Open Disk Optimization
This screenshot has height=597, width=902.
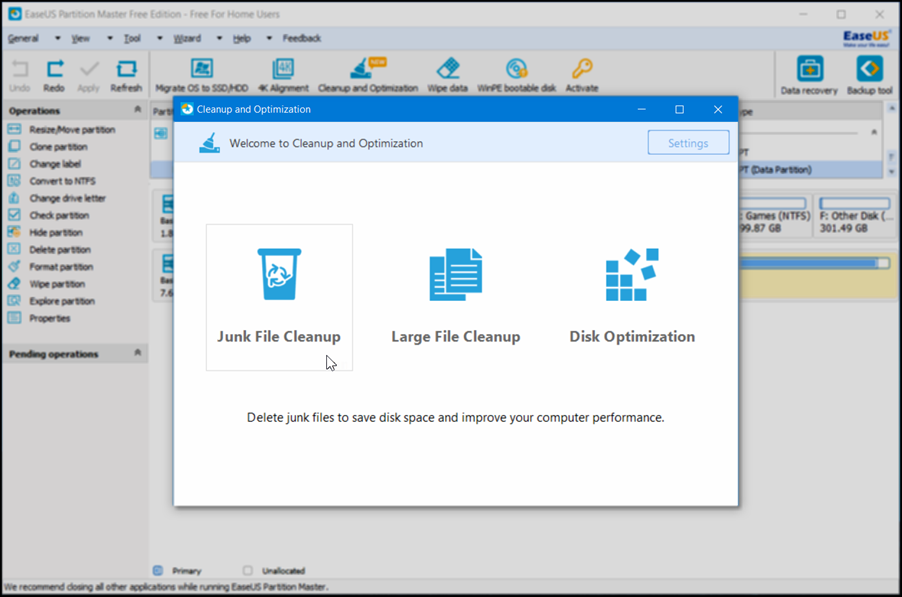tap(632, 297)
